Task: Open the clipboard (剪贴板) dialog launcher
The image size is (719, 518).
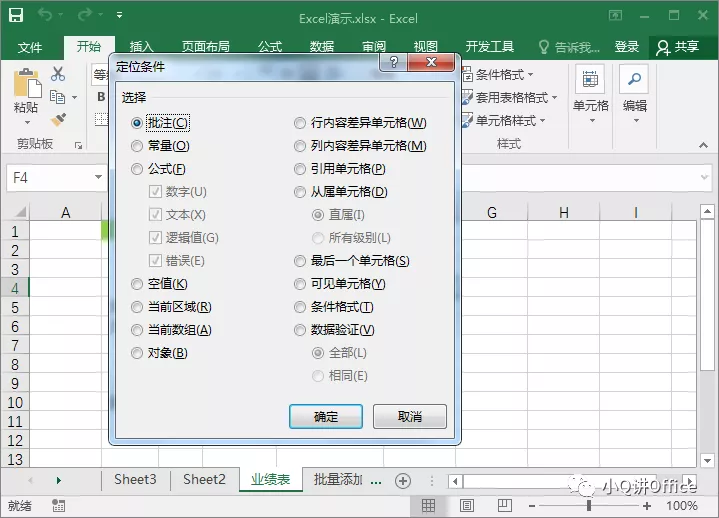Action: click(x=78, y=145)
